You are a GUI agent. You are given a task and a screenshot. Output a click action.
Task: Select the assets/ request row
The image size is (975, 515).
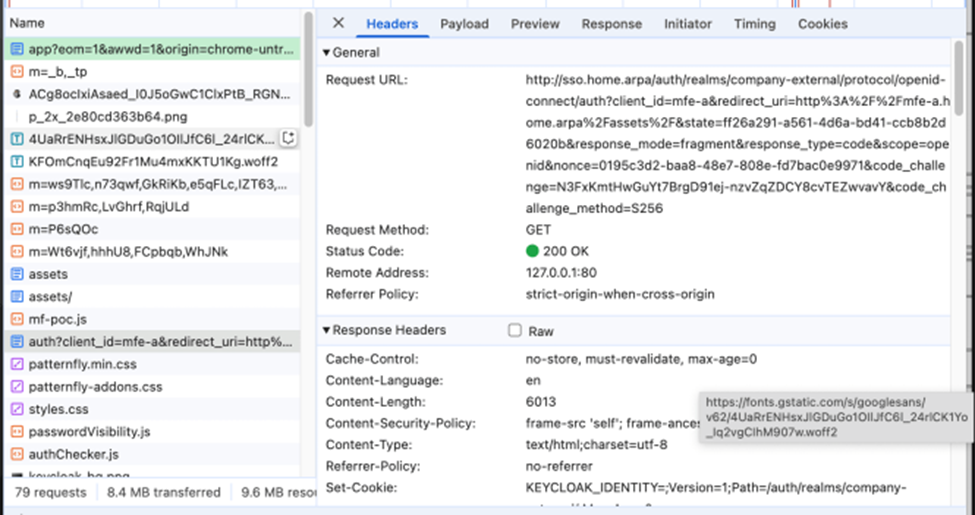click(152, 297)
